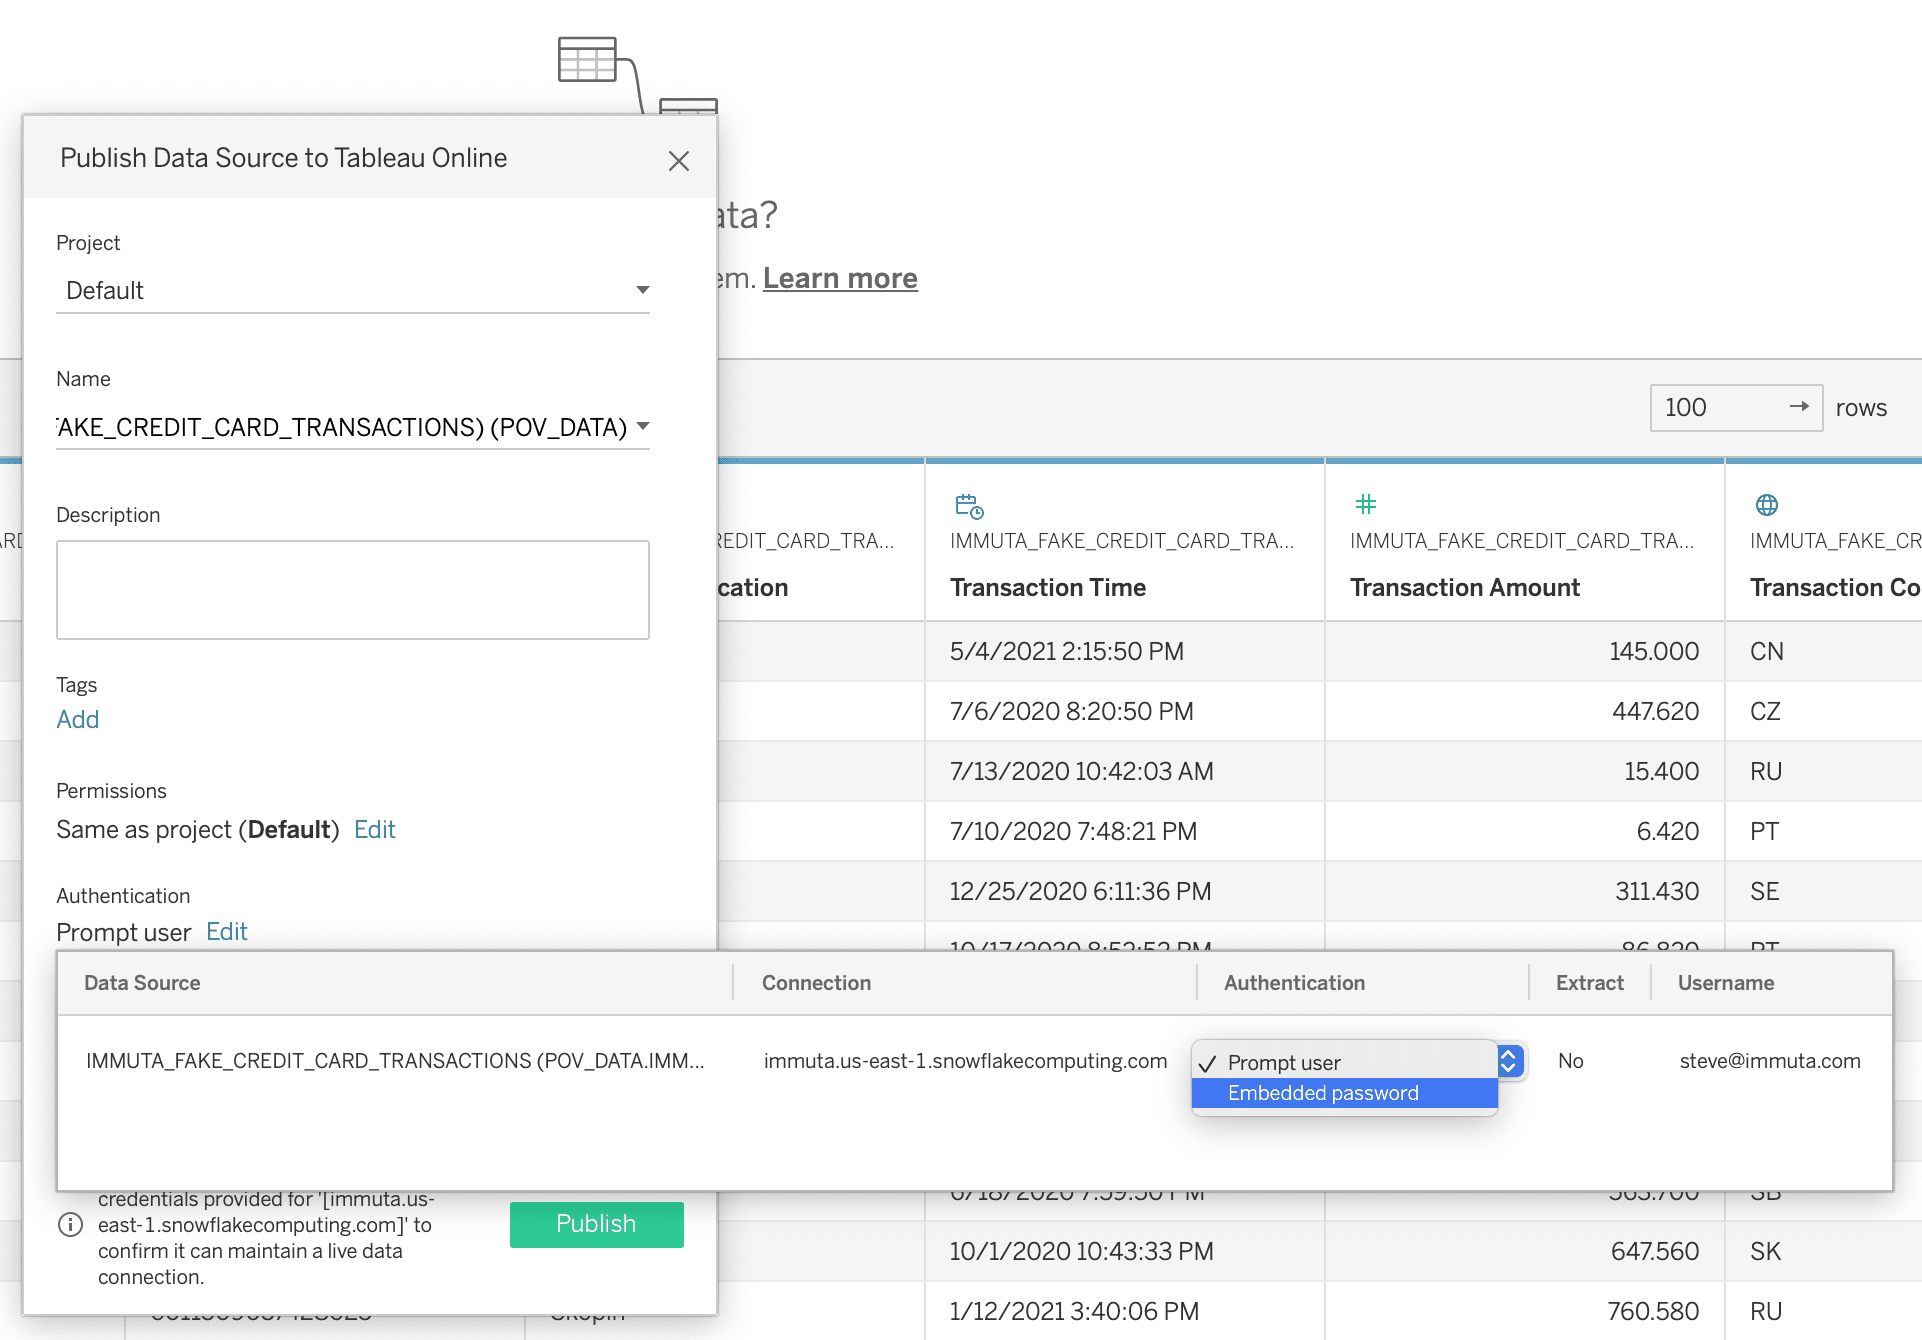This screenshot has height=1340, width=1922.
Task: Click 'Learn more' hyperlink on background page
Action: point(841,276)
